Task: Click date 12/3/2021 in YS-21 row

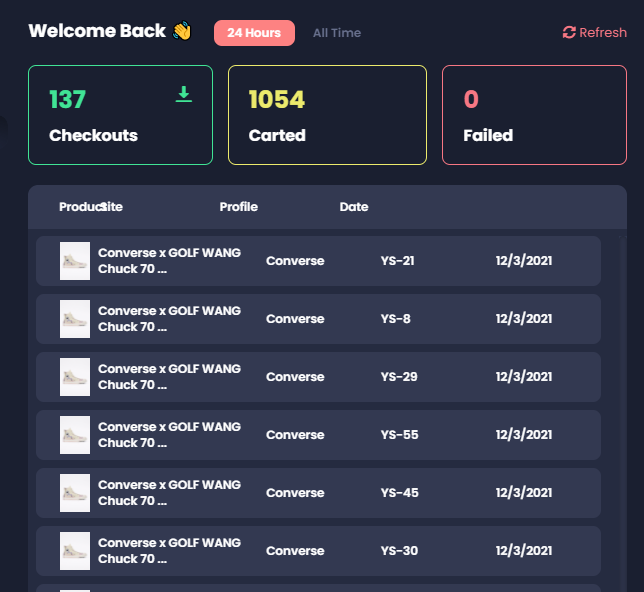Action: point(524,261)
